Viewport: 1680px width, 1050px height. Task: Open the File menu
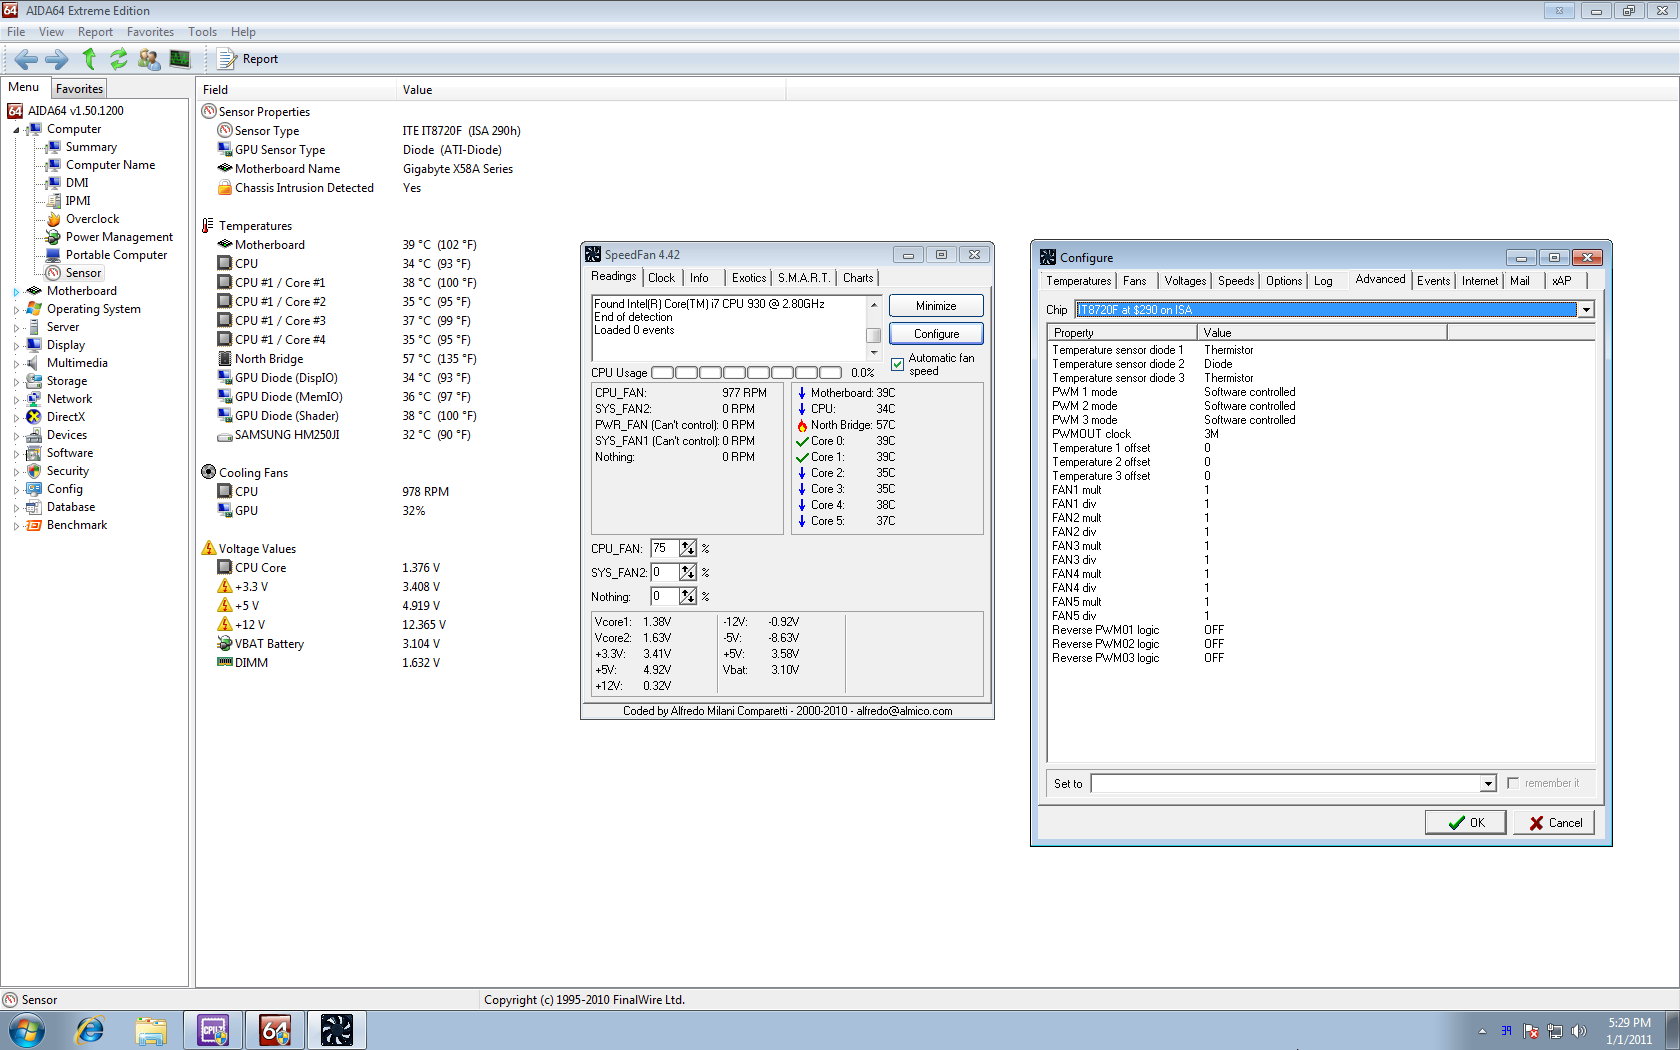click(16, 32)
